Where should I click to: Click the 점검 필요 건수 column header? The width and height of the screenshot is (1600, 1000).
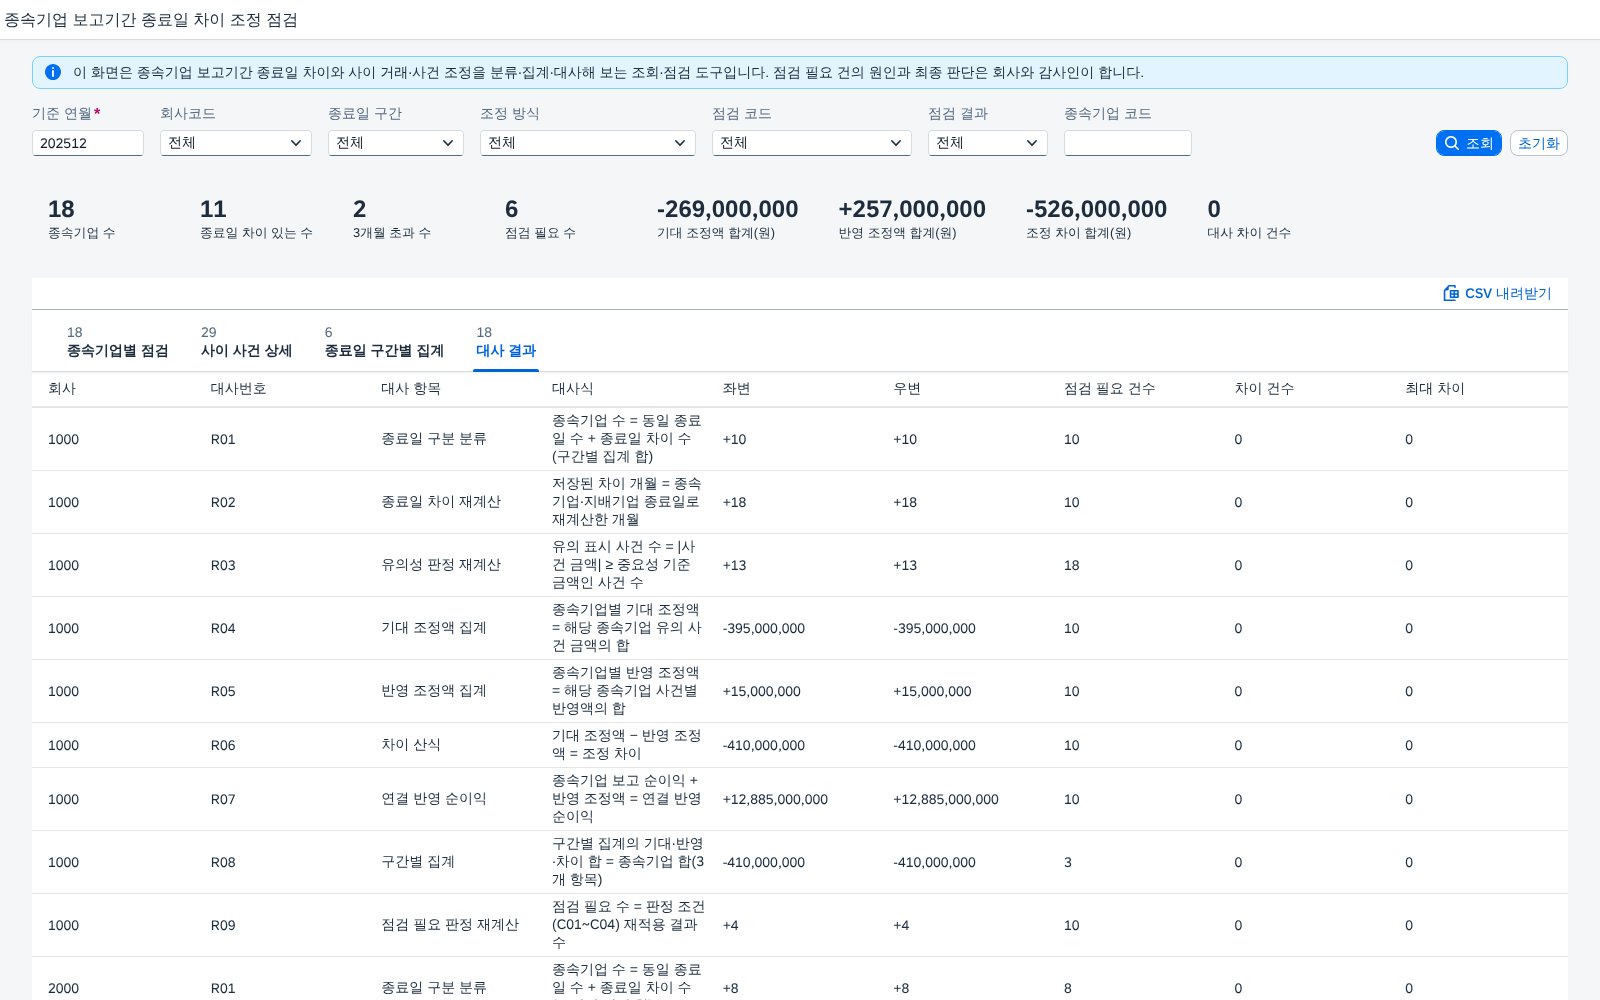tap(1109, 389)
